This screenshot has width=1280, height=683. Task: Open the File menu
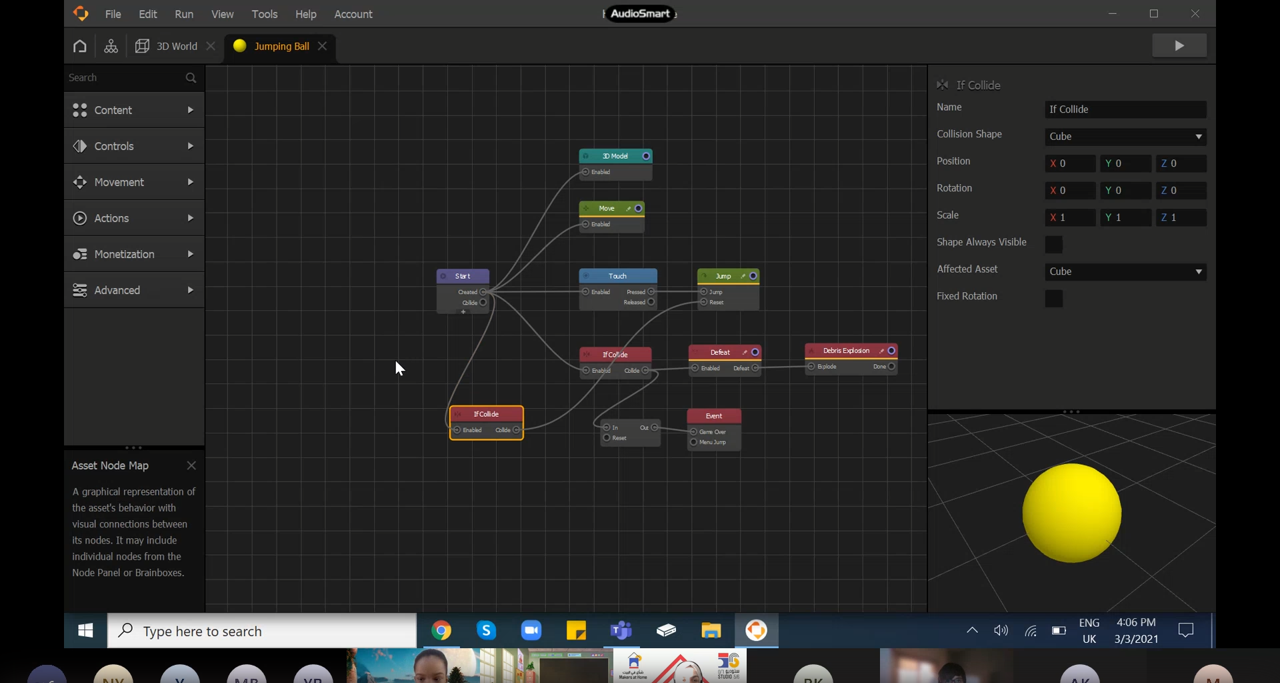tap(113, 14)
